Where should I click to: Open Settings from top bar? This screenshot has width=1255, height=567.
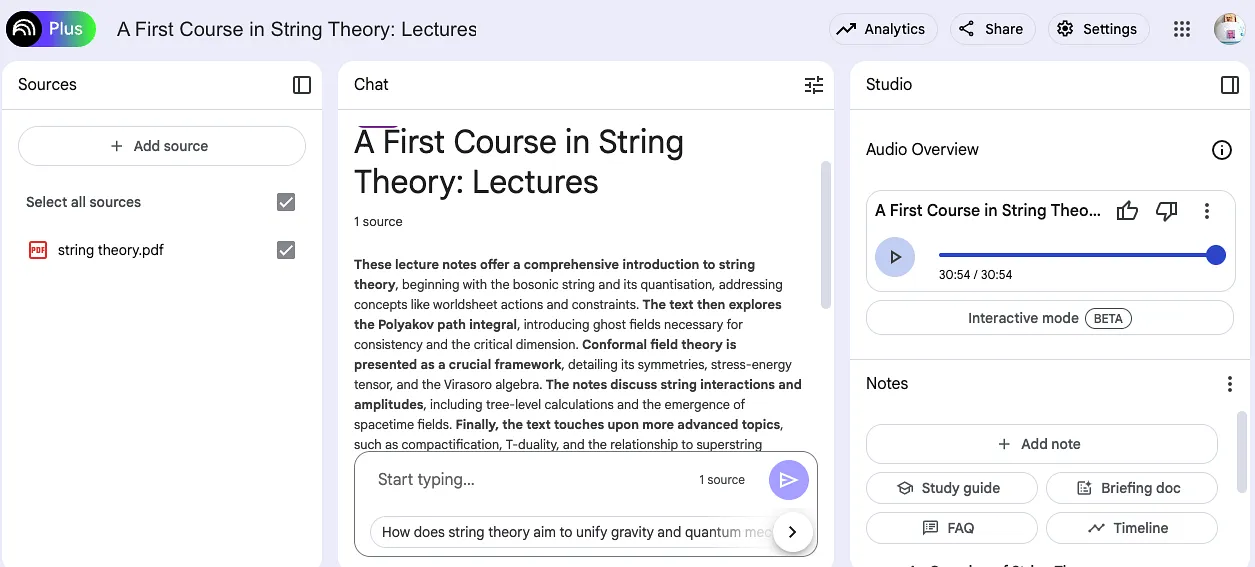click(1099, 29)
